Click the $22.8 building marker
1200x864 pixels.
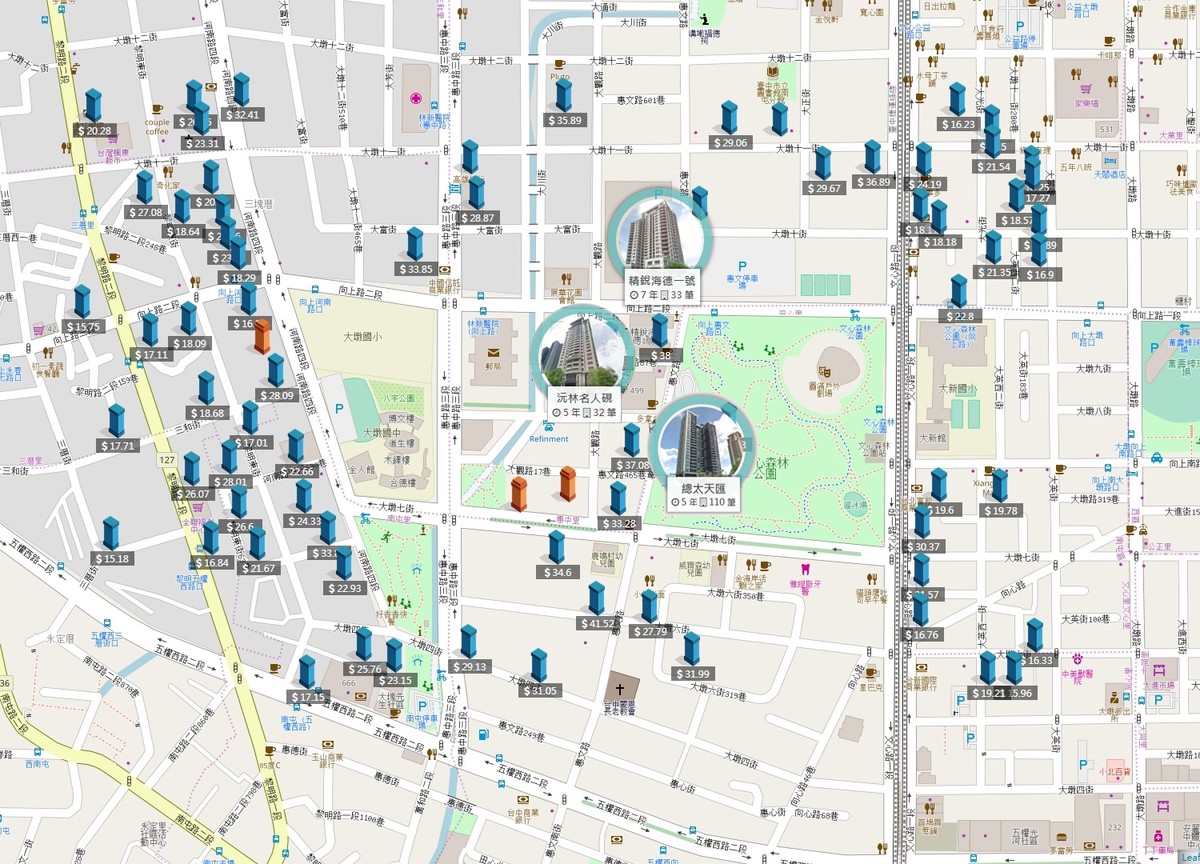(958, 292)
